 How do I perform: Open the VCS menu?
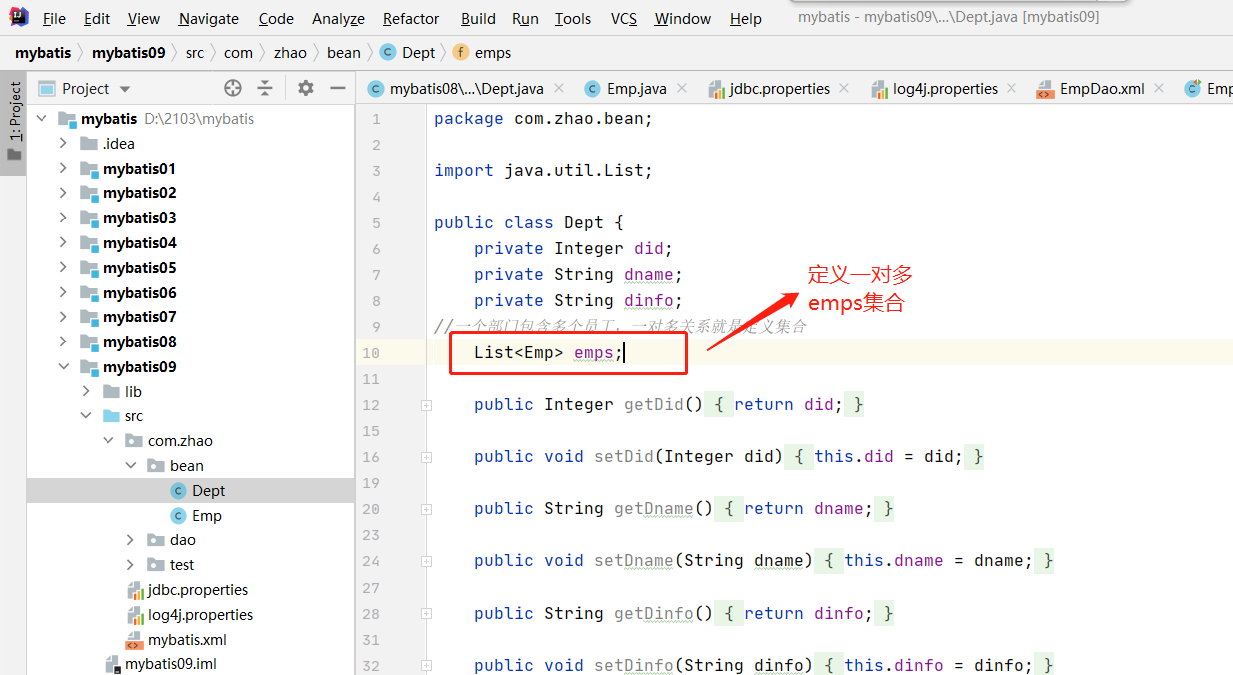pyautogui.click(x=624, y=18)
